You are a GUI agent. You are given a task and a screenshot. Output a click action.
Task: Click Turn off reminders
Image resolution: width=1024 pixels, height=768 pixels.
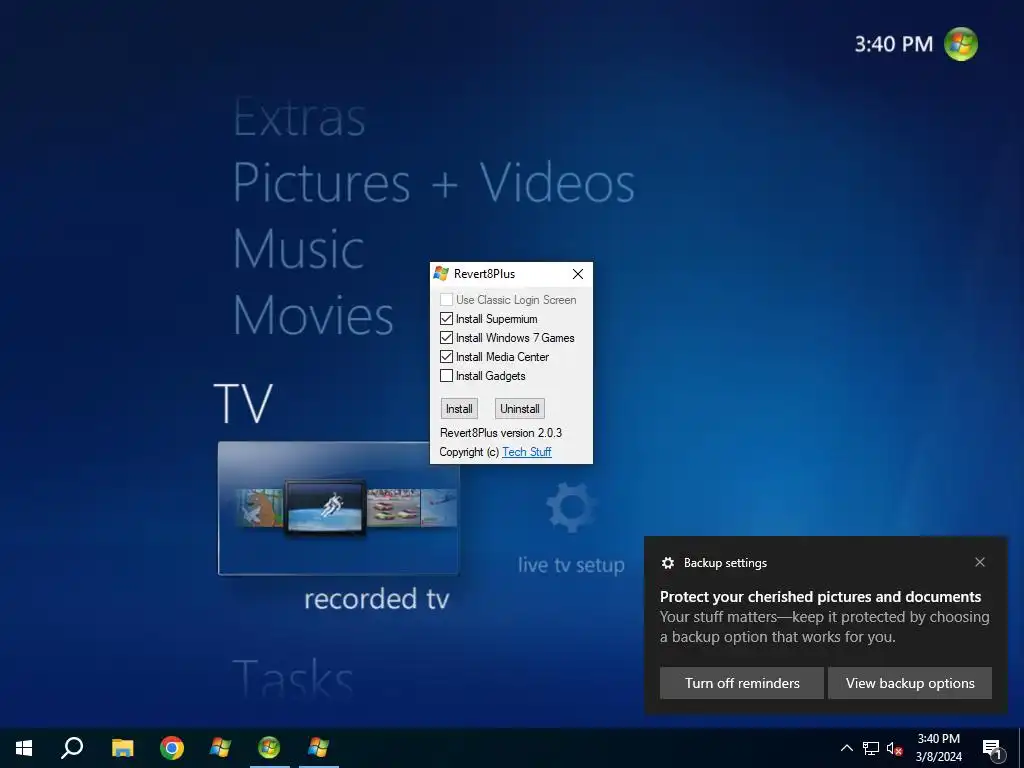tap(742, 683)
